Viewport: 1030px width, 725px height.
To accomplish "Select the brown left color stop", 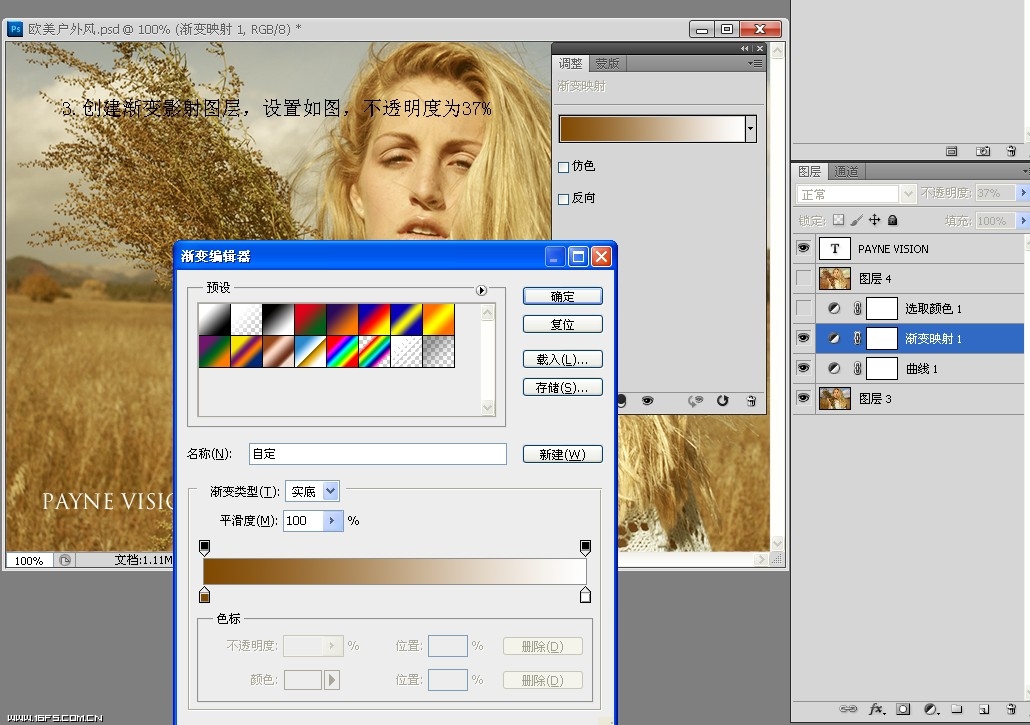I will pyautogui.click(x=204, y=595).
